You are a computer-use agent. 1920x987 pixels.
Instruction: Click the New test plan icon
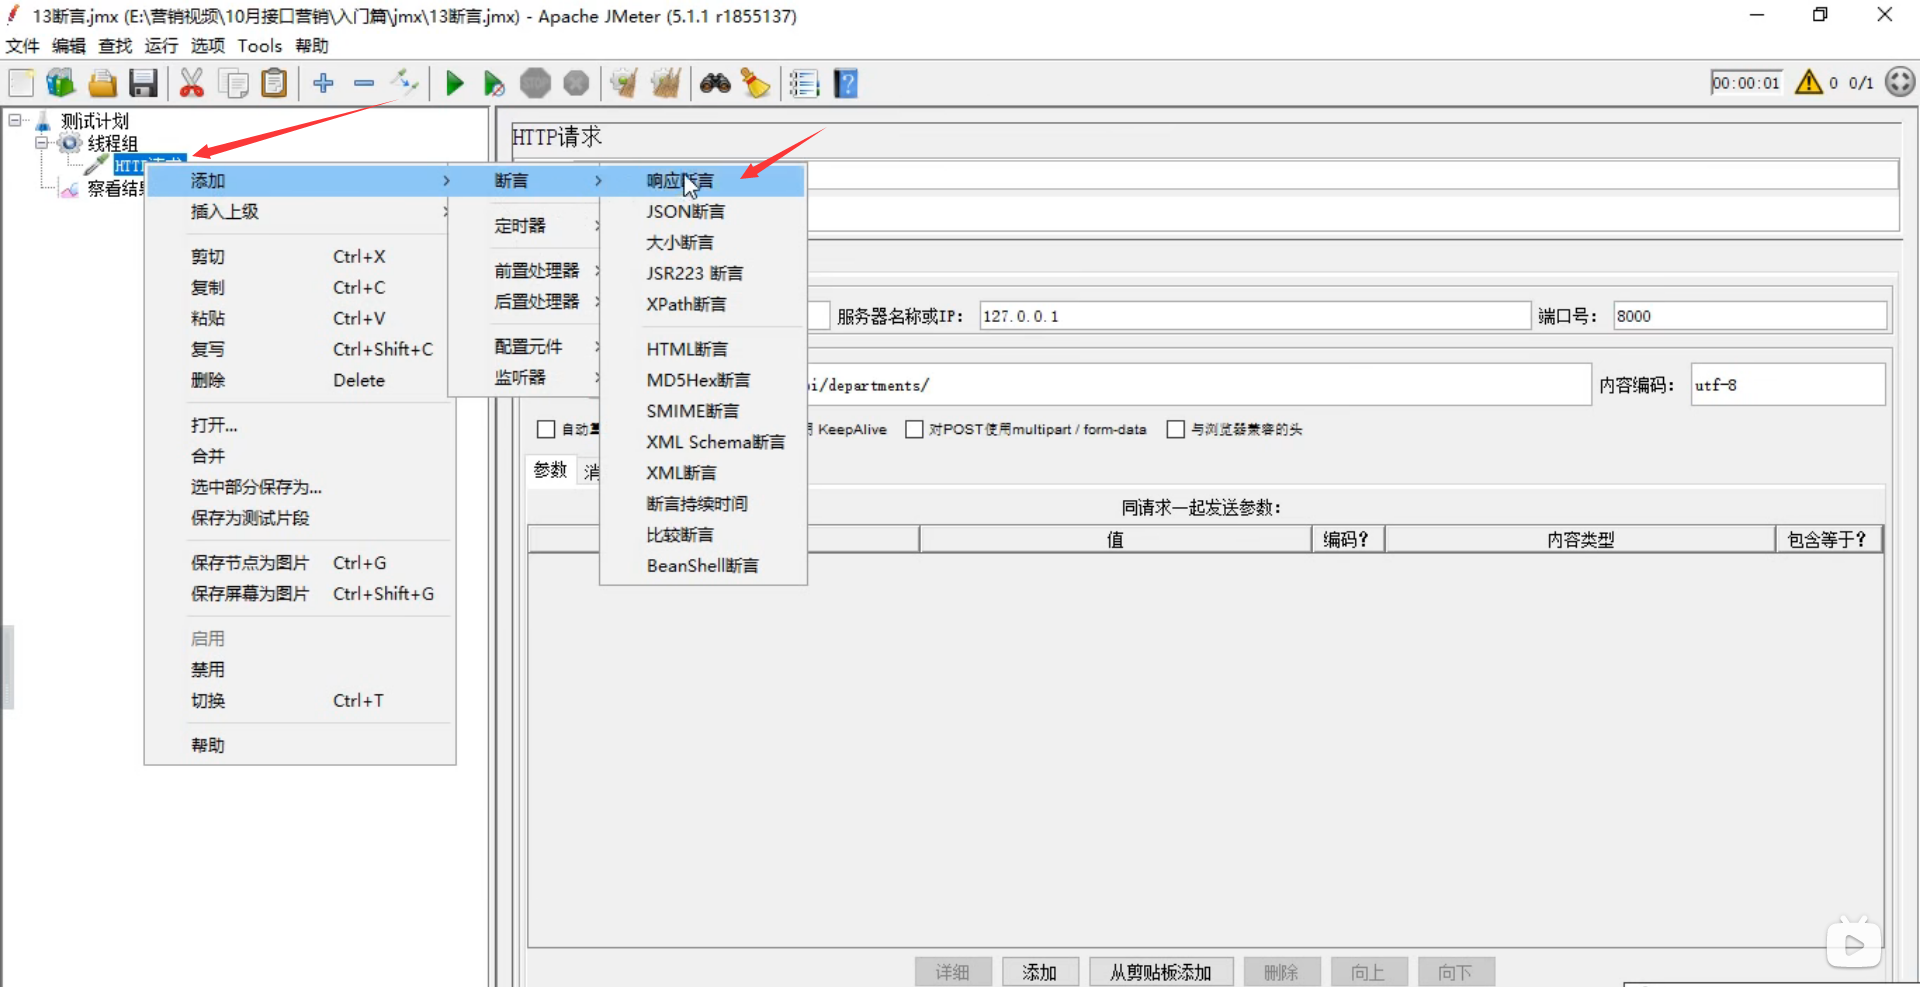click(x=21, y=83)
